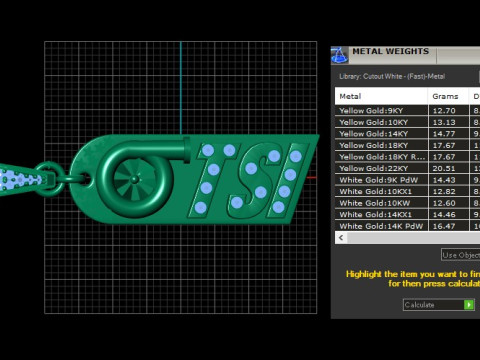This screenshot has height=360, width=480.
Task: Click the Metal Weights panel title
Action: [391, 51]
